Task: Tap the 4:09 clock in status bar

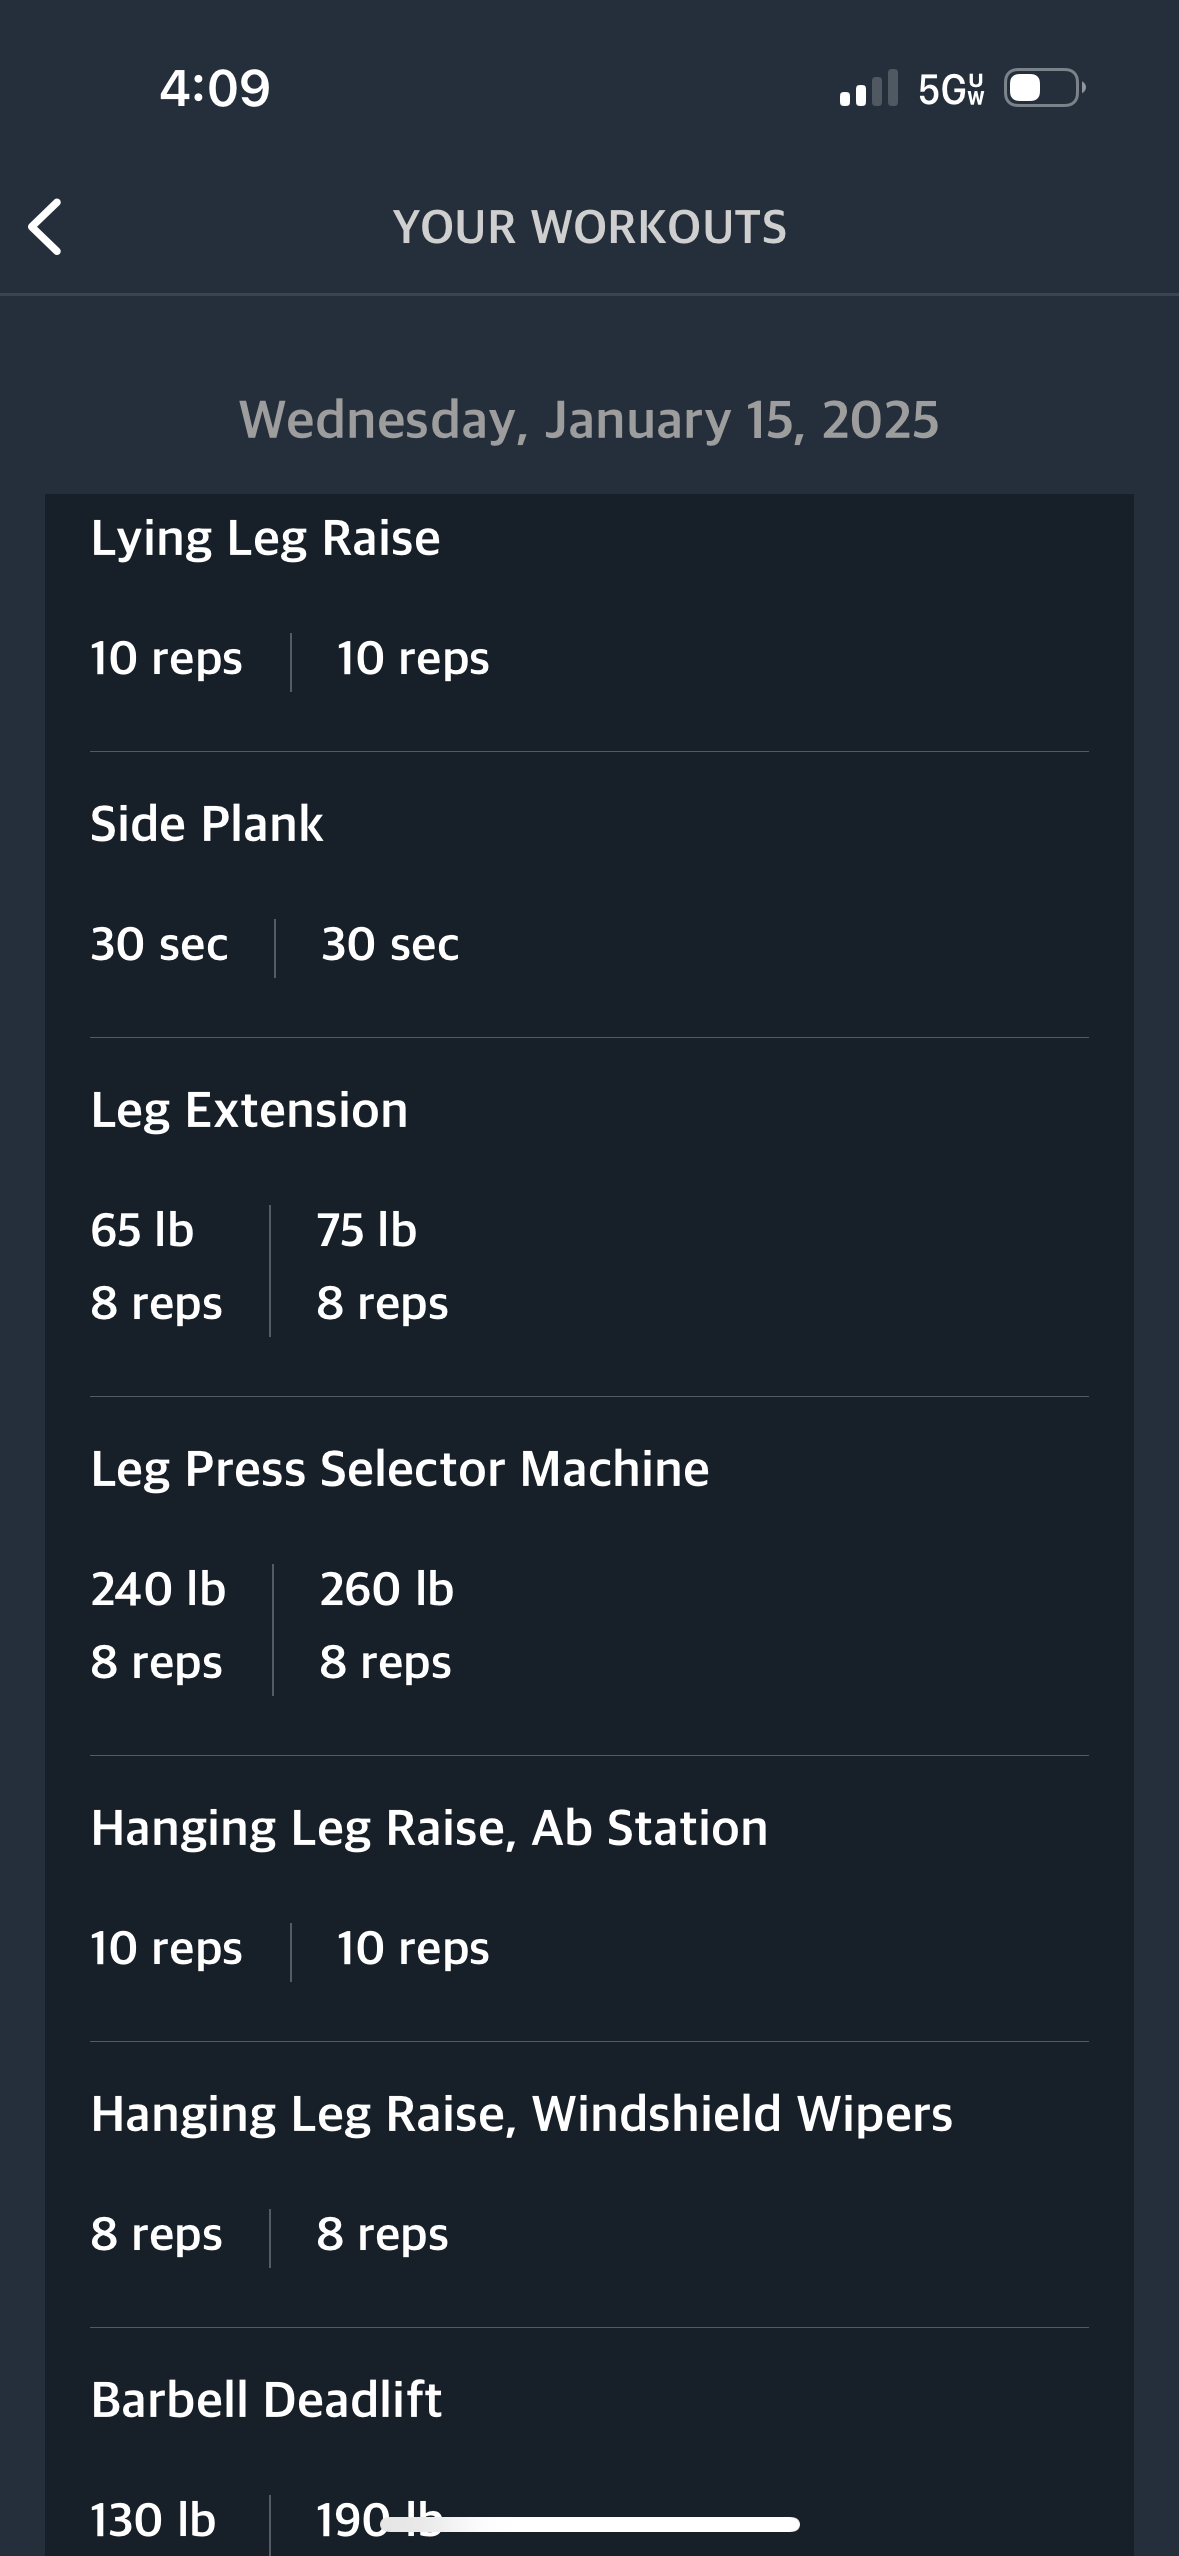Action: coord(215,88)
